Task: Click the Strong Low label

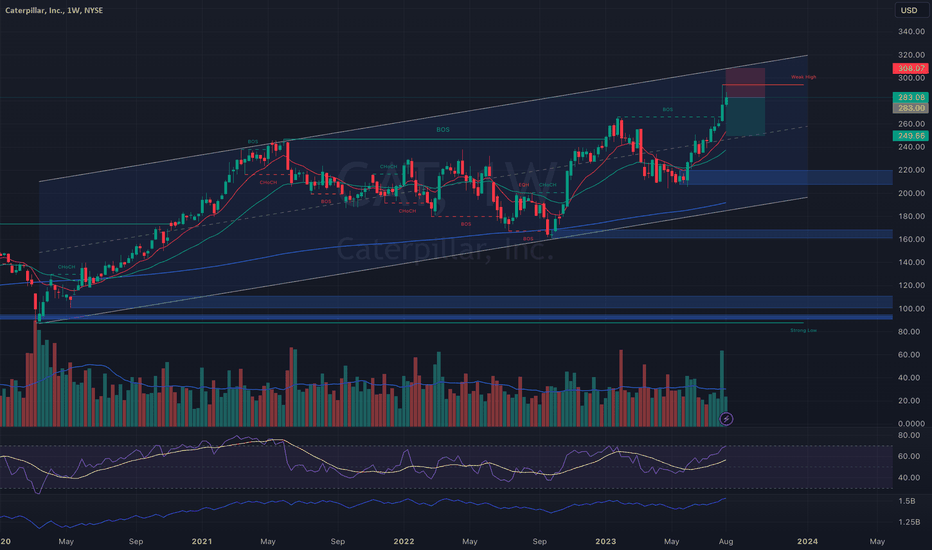Action: click(x=803, y=330)
